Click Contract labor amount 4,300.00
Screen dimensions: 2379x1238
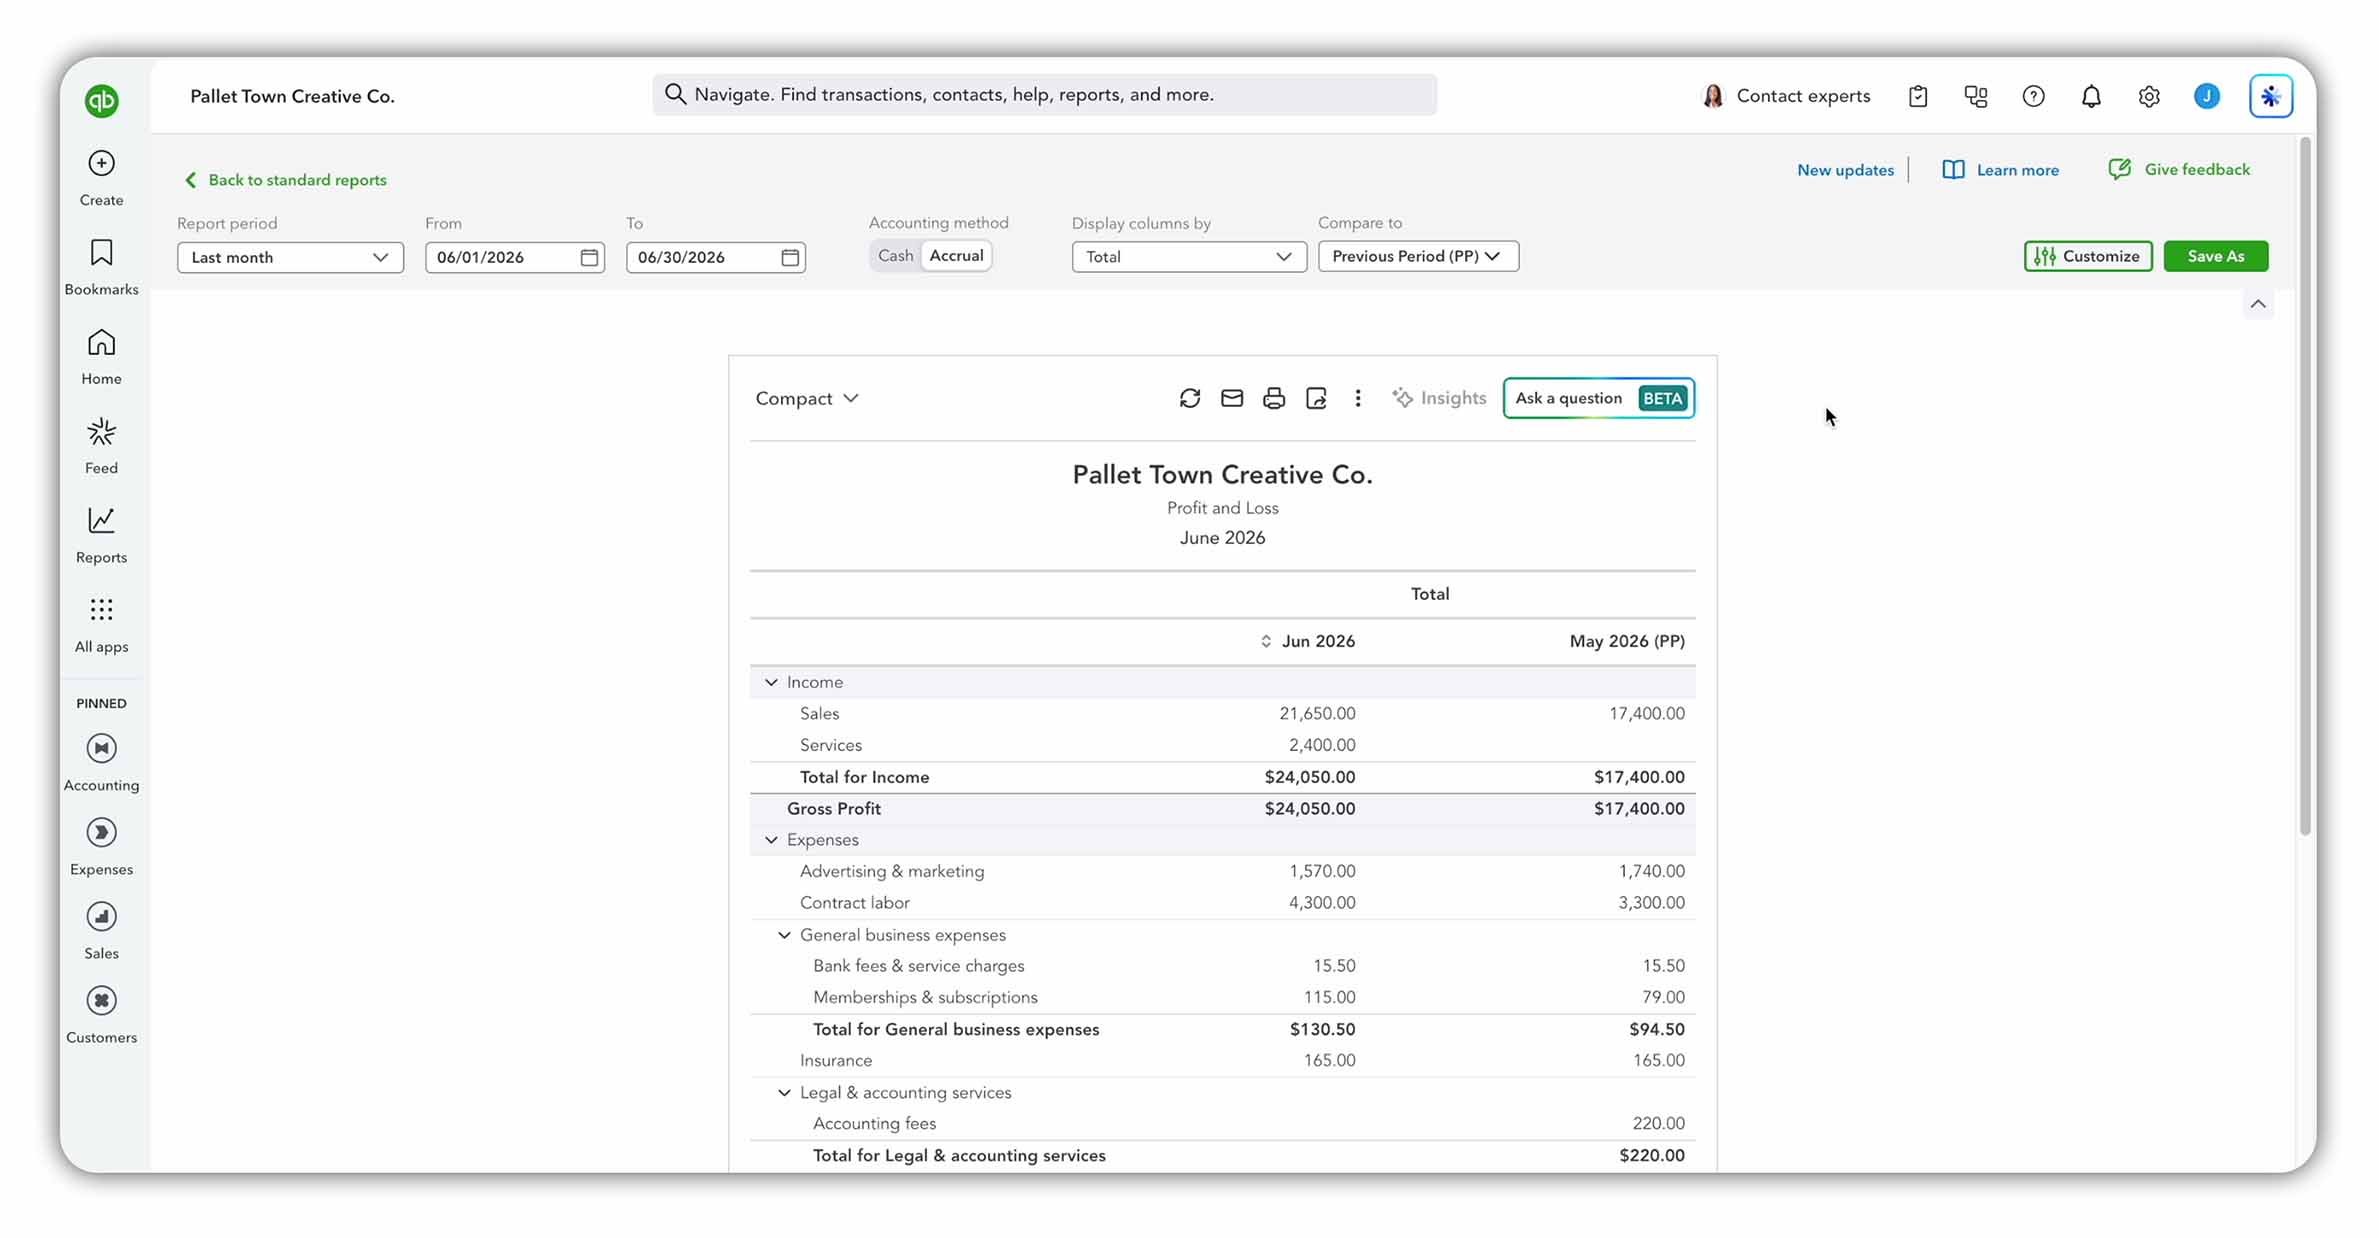[1322, 903]
